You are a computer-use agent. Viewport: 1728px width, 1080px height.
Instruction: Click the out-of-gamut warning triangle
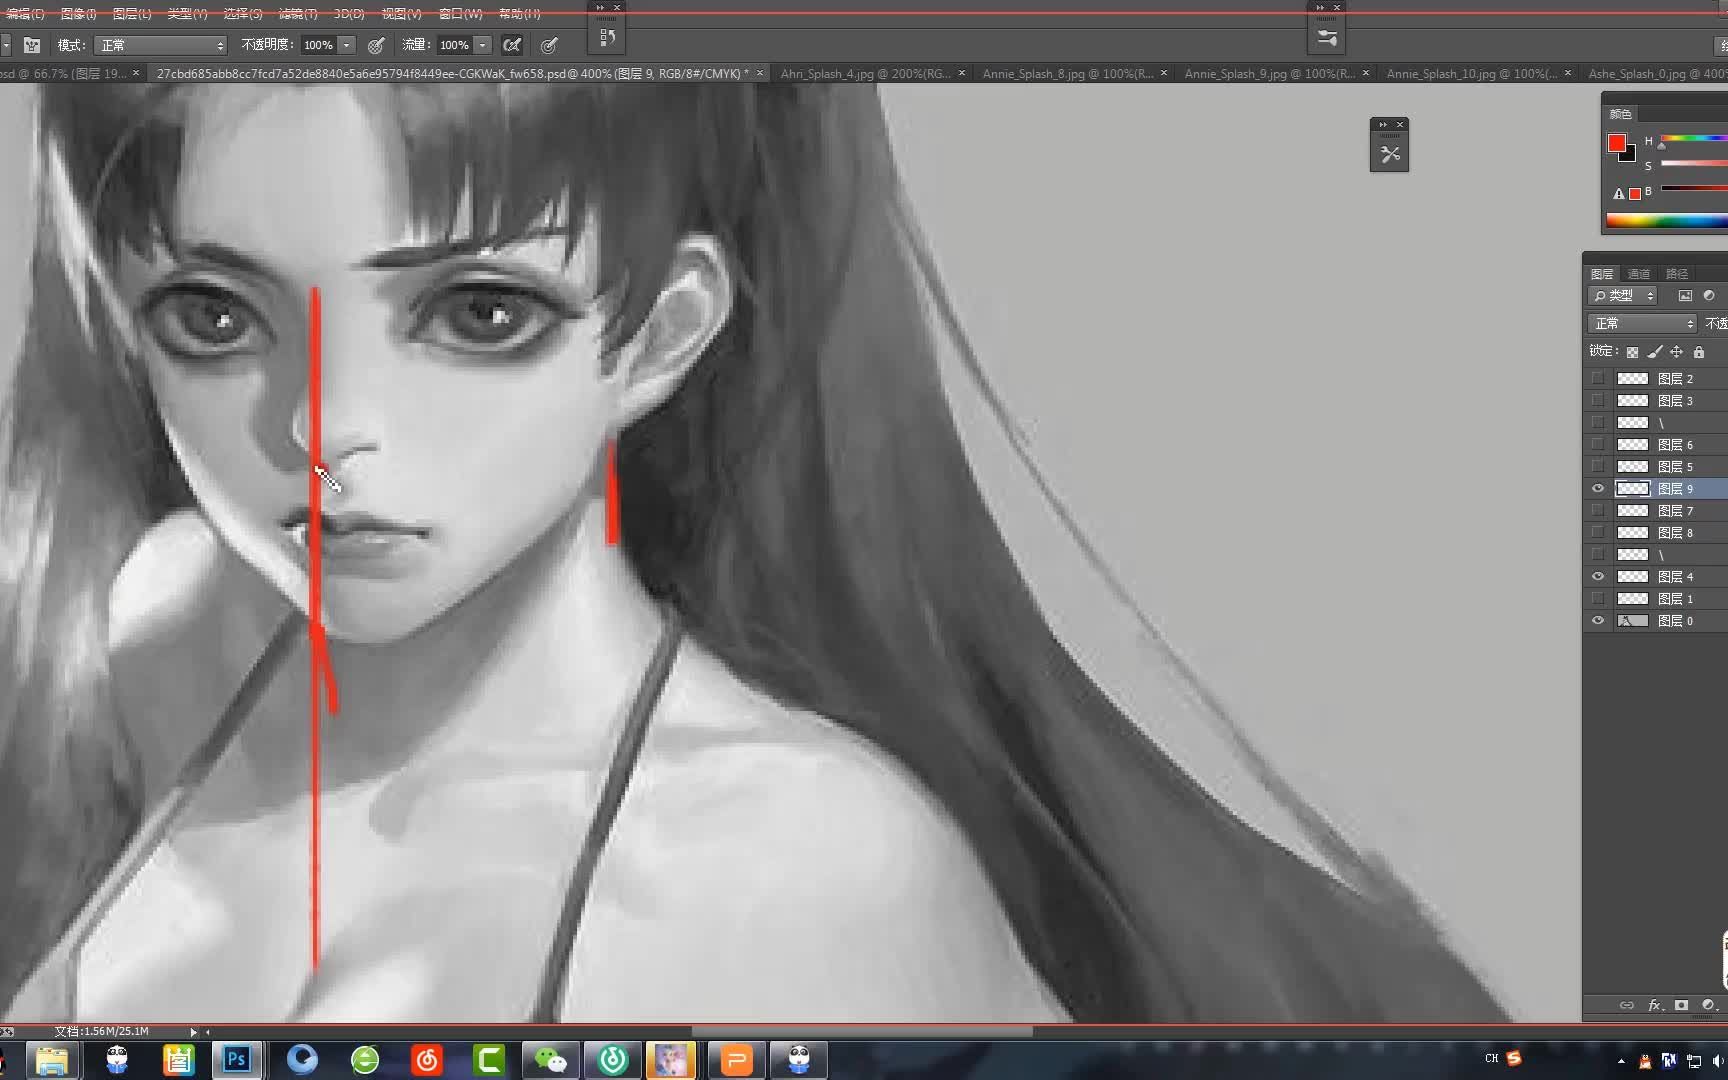(1618, 194)
